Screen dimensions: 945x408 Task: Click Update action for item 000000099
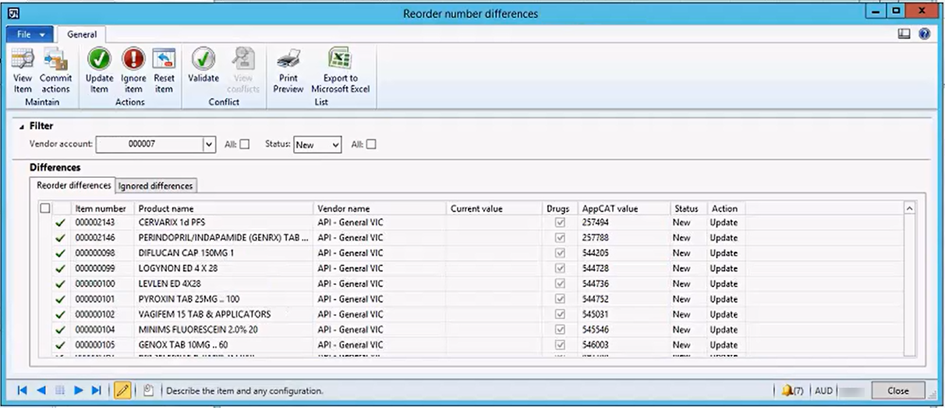tap(724, 268)
